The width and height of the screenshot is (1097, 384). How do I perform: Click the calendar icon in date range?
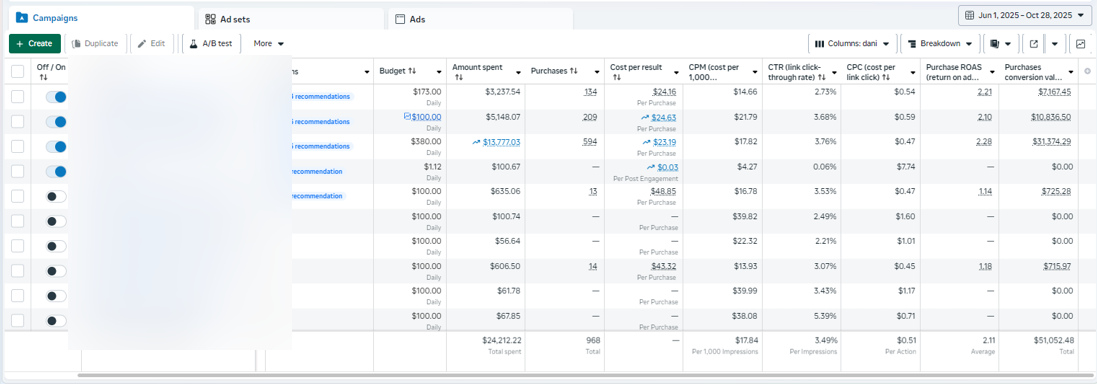(969, 15)
